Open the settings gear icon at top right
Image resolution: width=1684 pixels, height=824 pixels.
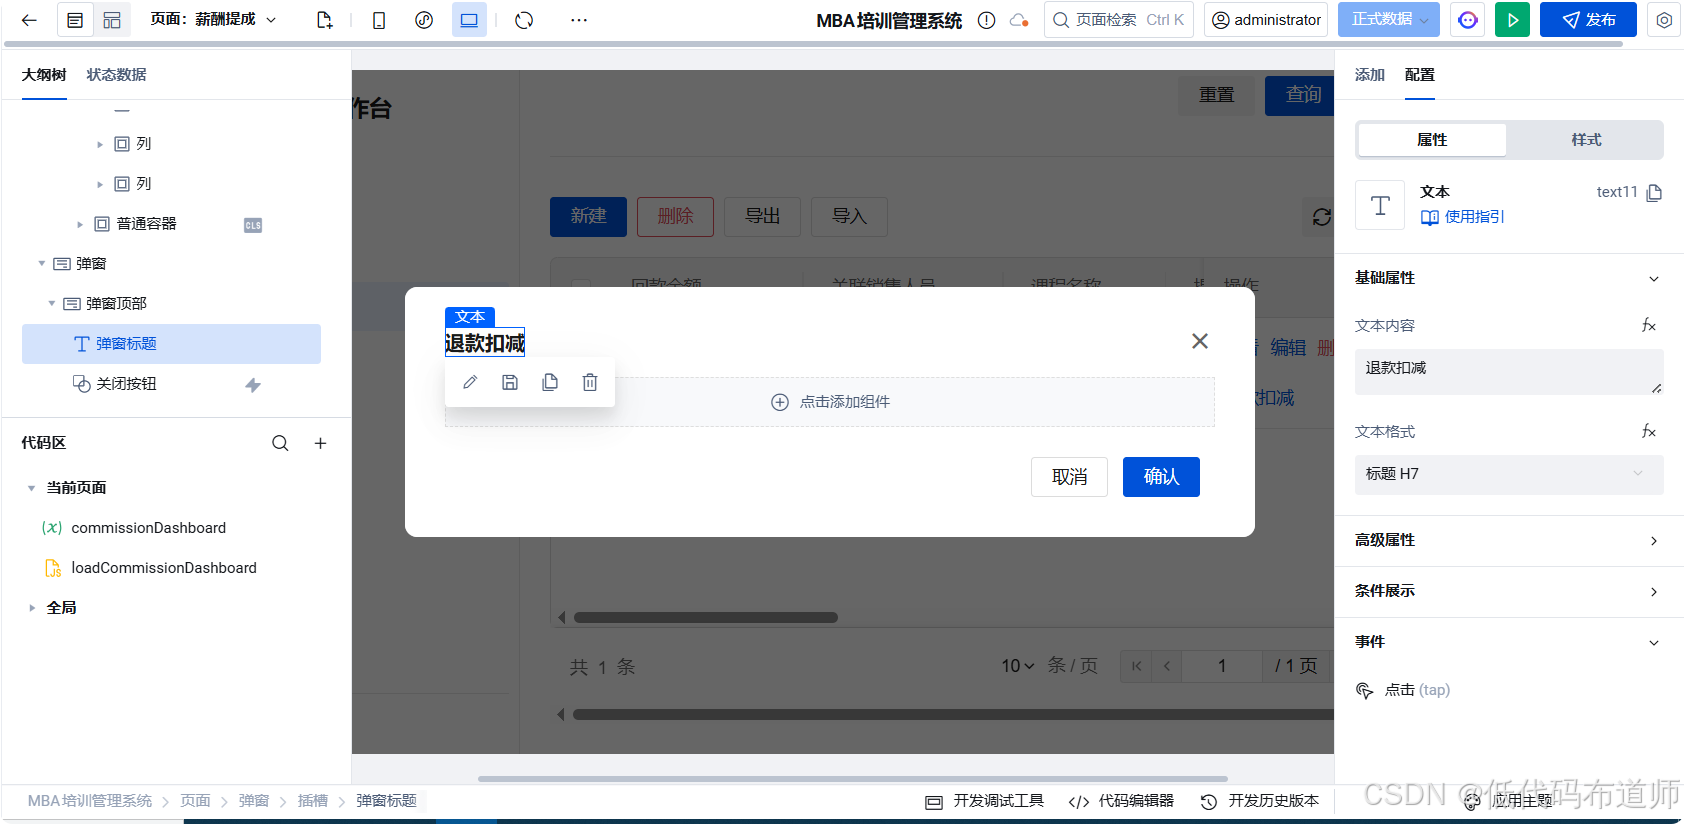(1664, 20)
